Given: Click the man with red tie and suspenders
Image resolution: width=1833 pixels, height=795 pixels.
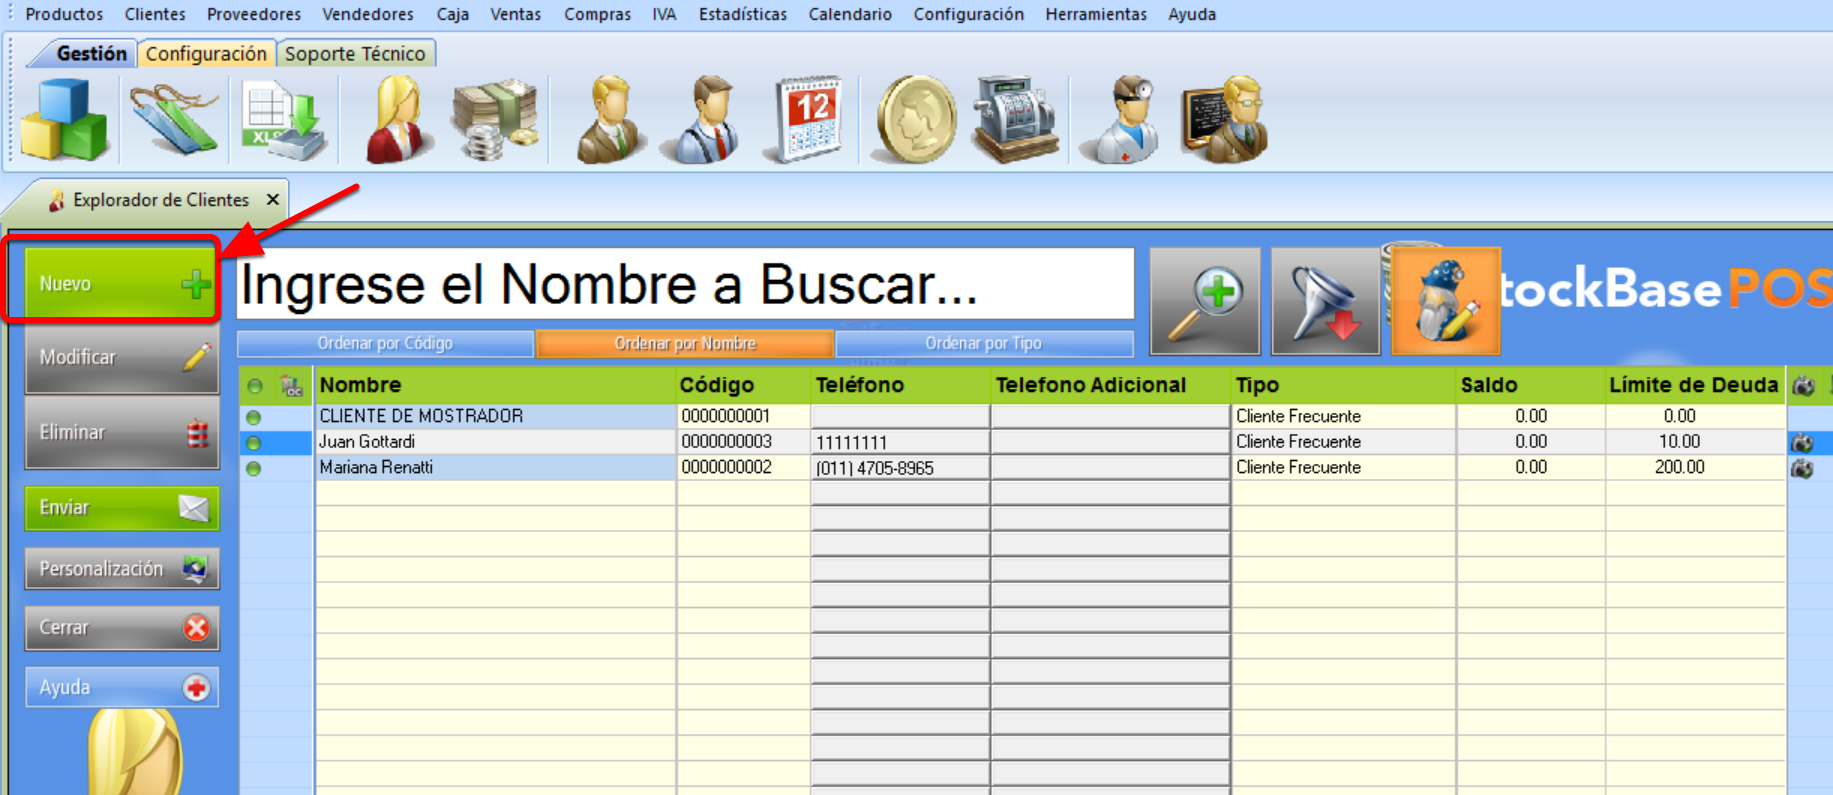Looking at the screenshot, I should click(706, 119).
